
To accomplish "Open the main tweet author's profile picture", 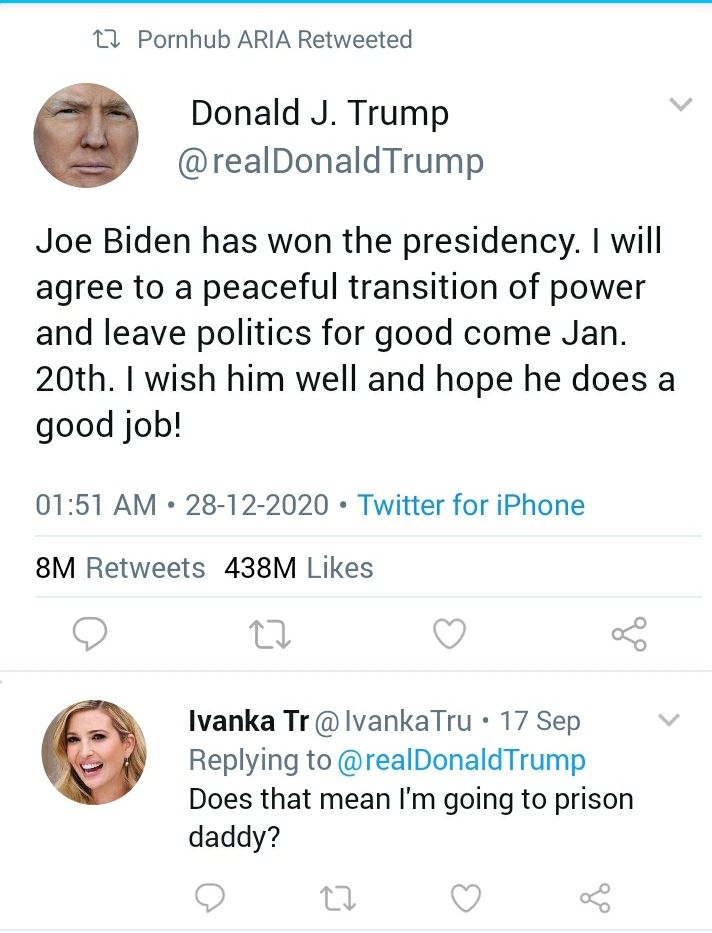I will (x=86, y=136).
